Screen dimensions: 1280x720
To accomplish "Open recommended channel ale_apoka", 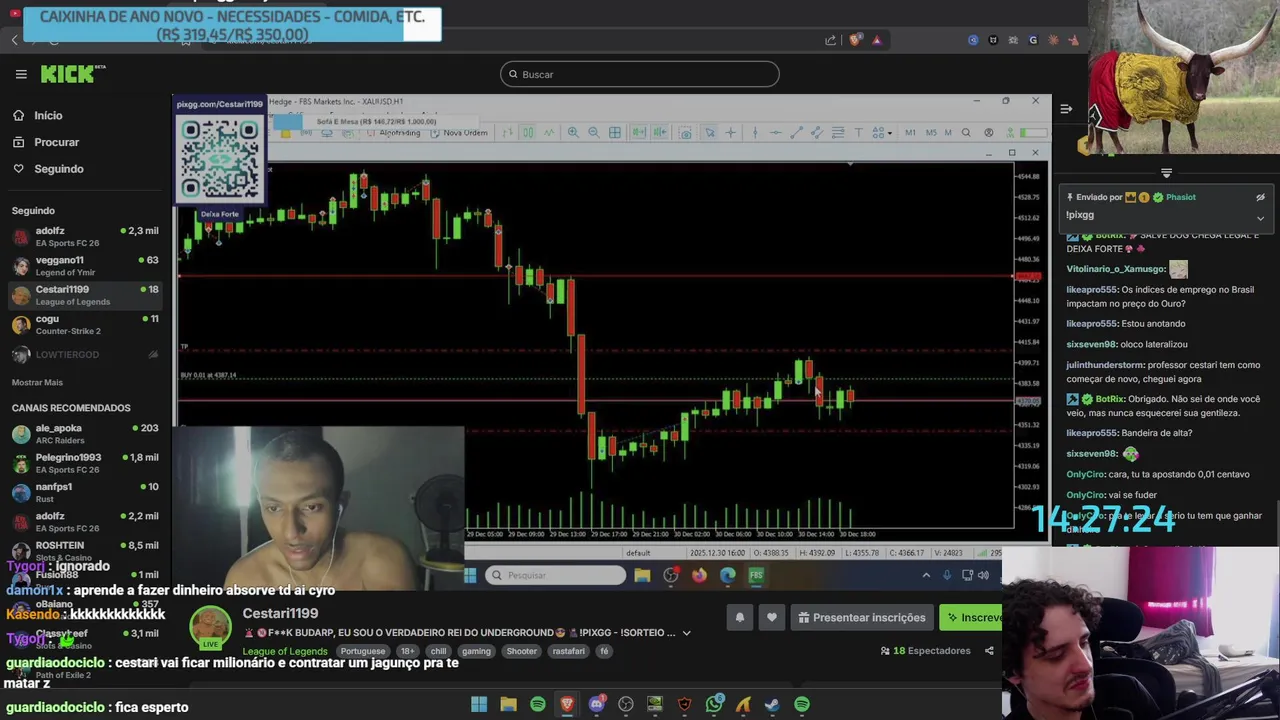I will [x=85, y=434].
